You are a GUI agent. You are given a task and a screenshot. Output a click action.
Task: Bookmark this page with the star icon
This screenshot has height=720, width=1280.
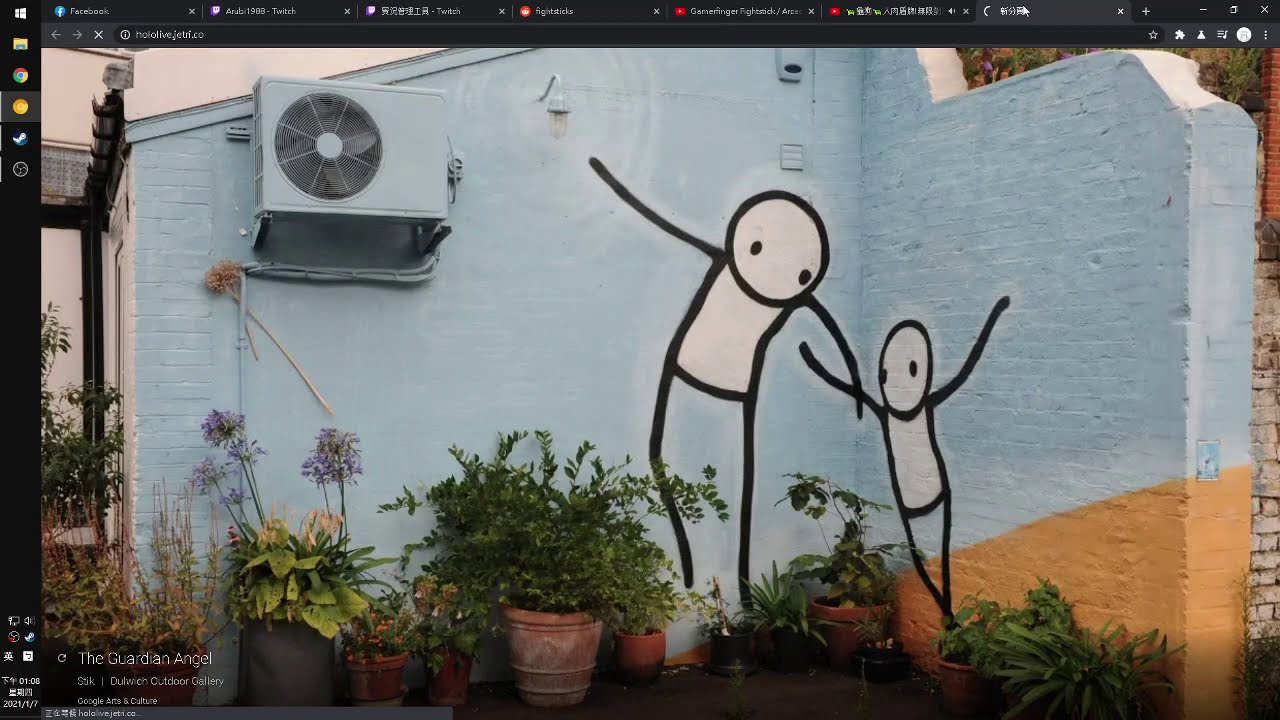(x=1153, y=34)
